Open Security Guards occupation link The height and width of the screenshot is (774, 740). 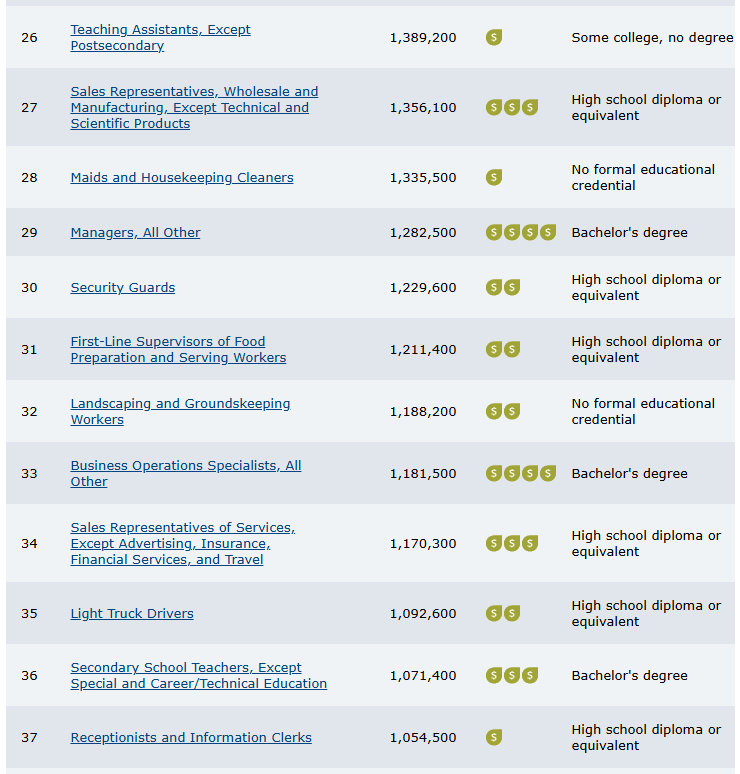122,287
